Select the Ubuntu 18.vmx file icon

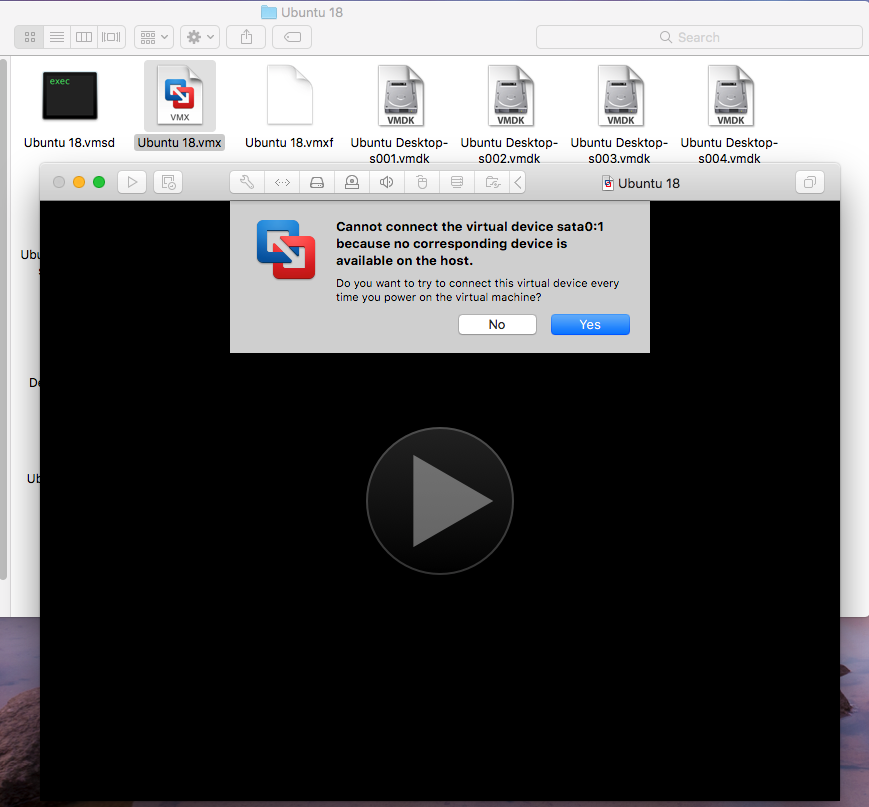(180, 95)
